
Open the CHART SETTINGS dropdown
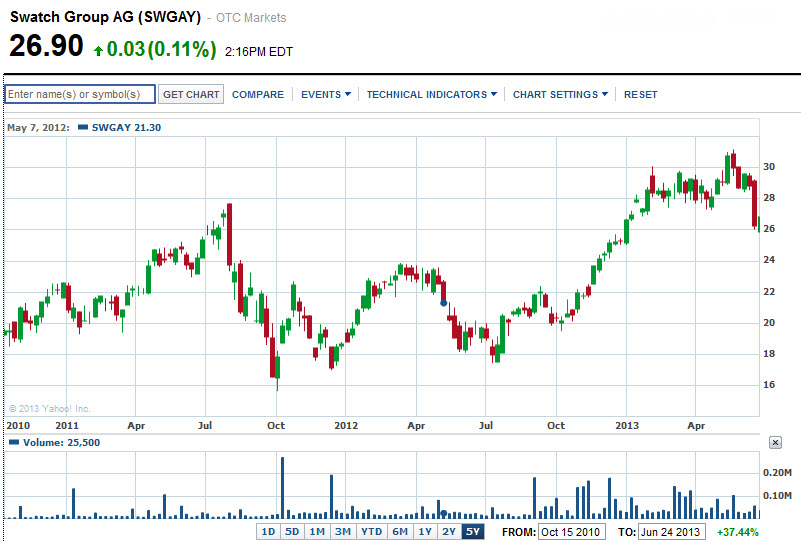coord(560,95)
